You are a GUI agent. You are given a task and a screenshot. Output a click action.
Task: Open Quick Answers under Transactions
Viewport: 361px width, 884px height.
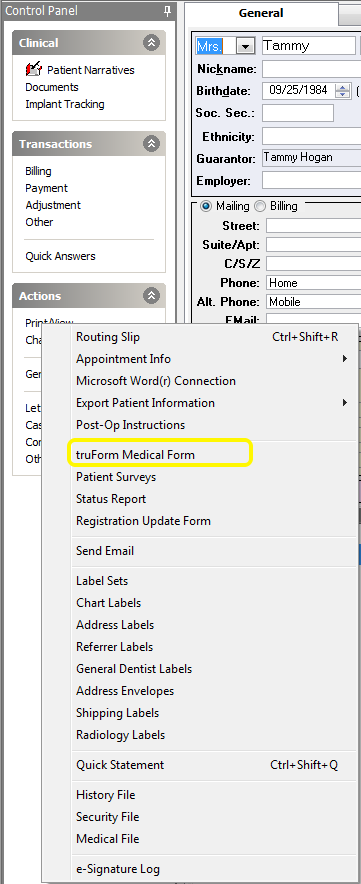pyautogui.click(x=60, y=256)
